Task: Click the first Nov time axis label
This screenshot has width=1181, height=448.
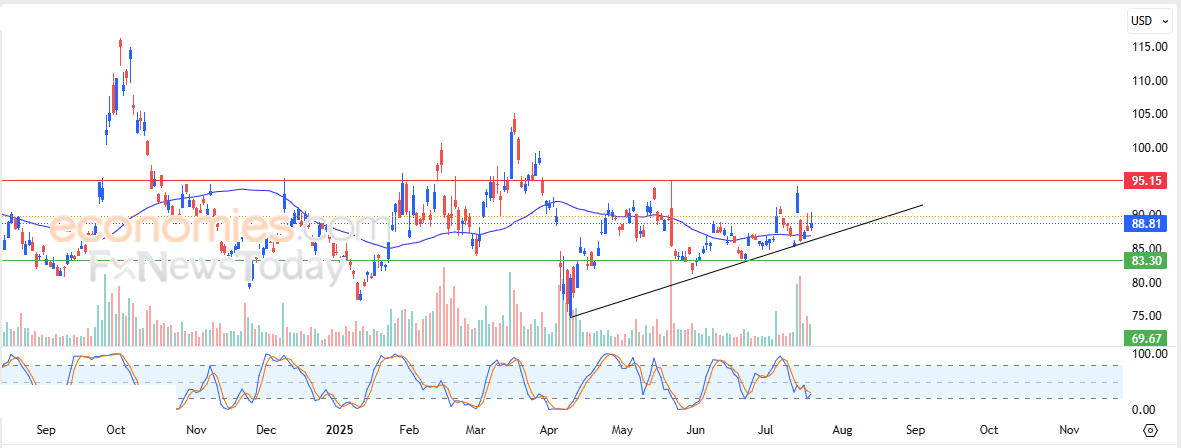Action: 196,430
